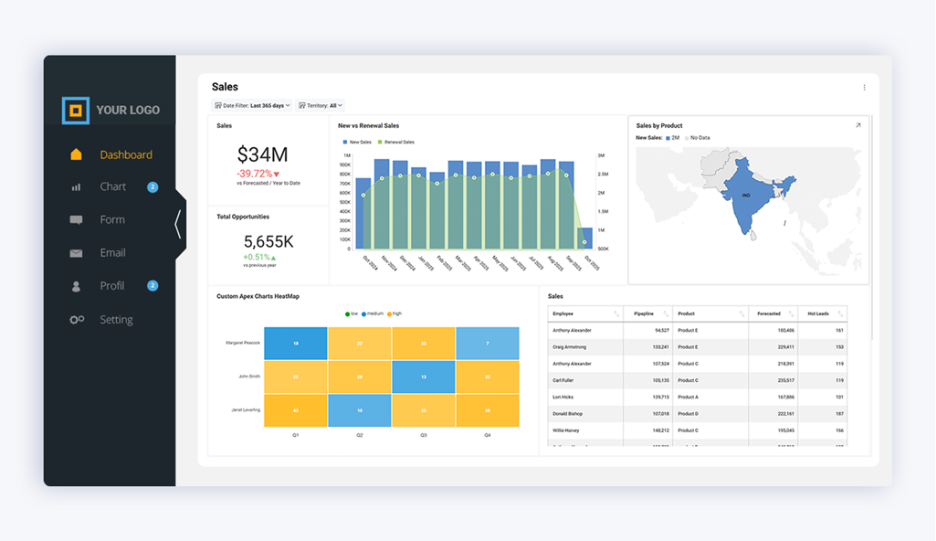Click the Setting gears icon in the sidebar
This screenshot has height=541, width=936.
point(76,320)
